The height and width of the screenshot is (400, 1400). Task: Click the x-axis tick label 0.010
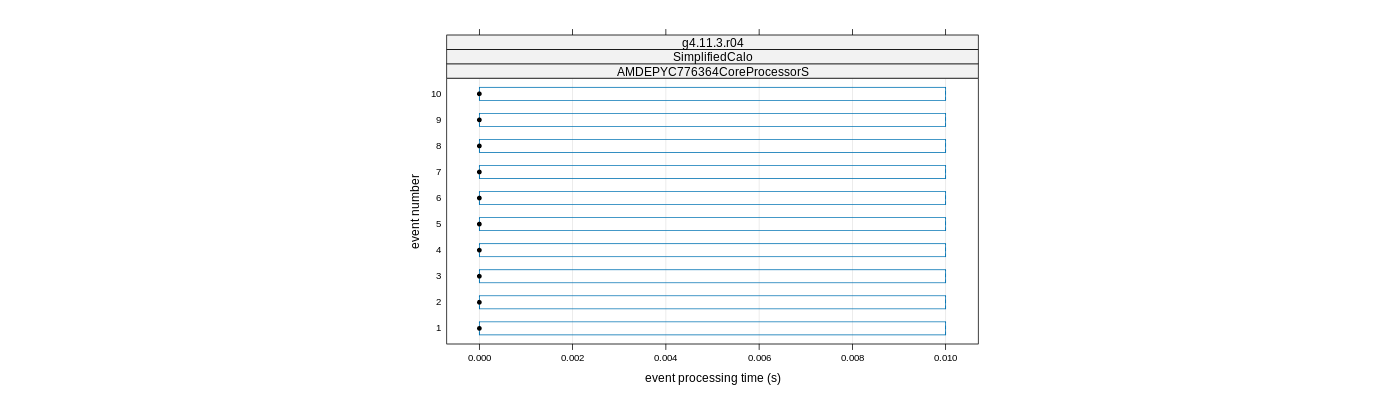click(945, 358)
